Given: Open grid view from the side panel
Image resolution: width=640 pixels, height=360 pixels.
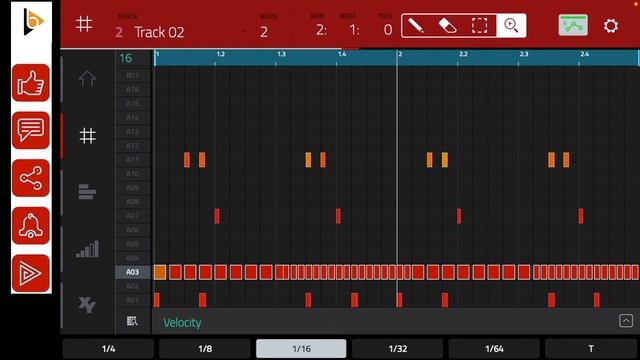Looking at the screenshot, I should (x=87, y=136).
